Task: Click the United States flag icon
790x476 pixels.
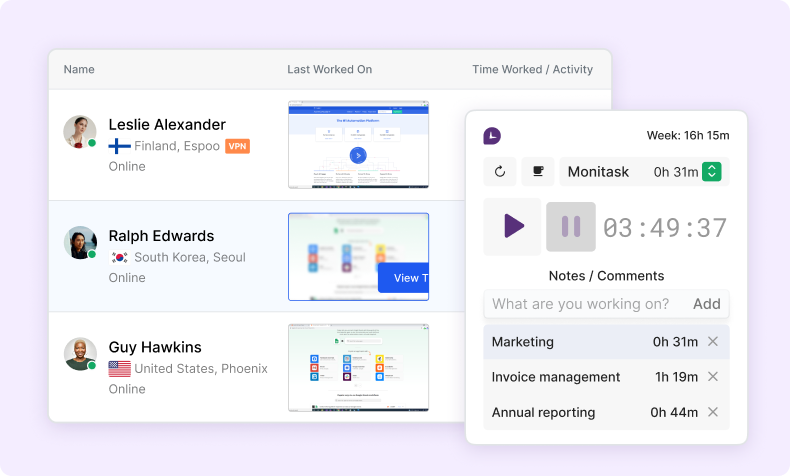Action: (x=119, y=369)
